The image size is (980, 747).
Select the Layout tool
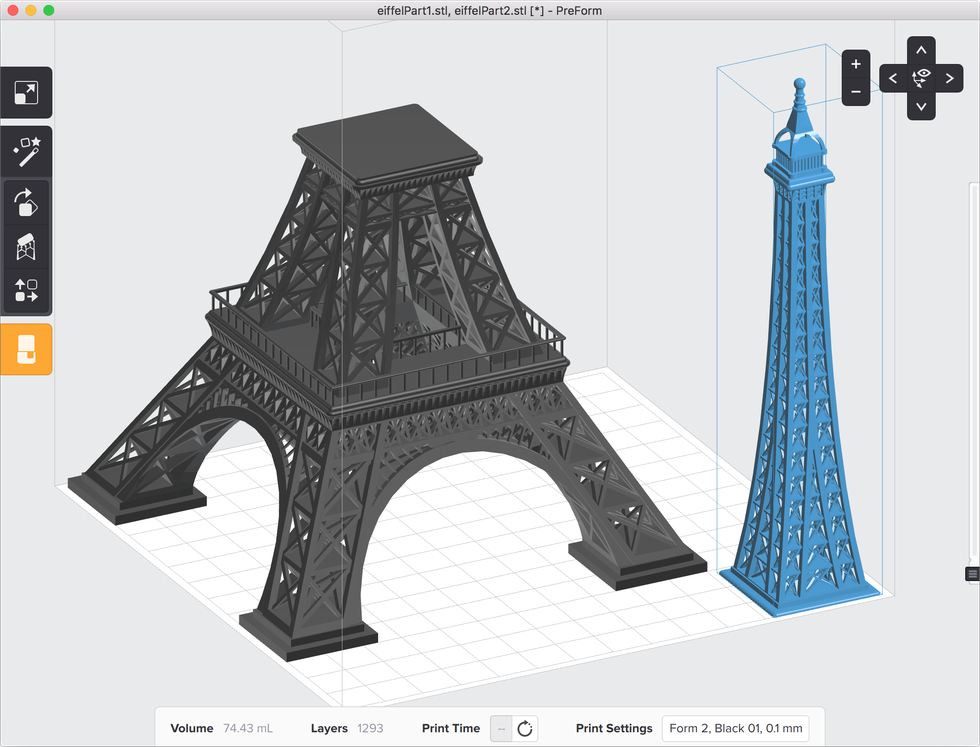click(x=26, y=291)
